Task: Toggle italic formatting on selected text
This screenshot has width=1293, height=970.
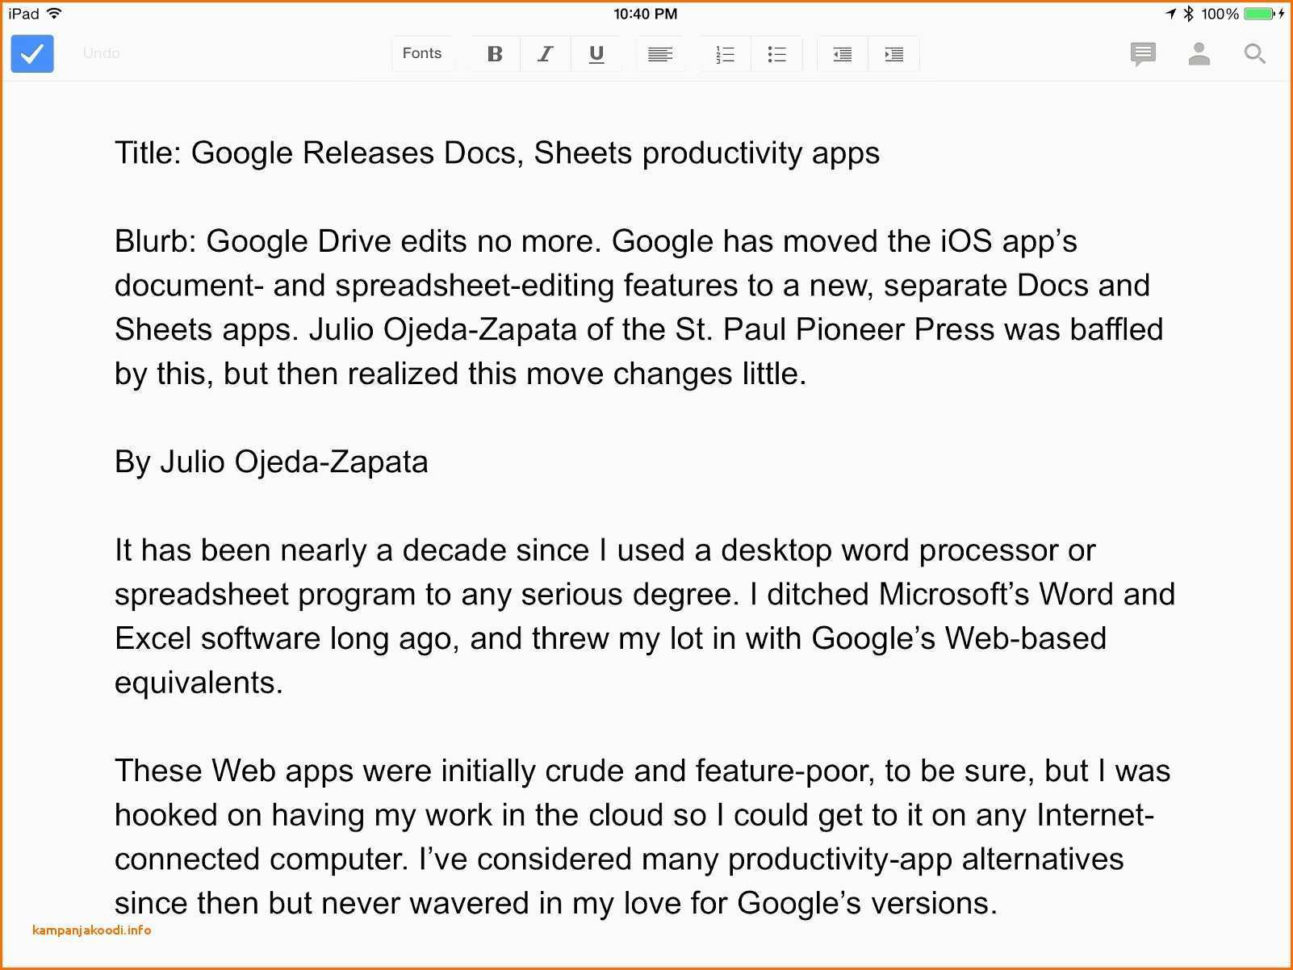Action: click(545, 54)
